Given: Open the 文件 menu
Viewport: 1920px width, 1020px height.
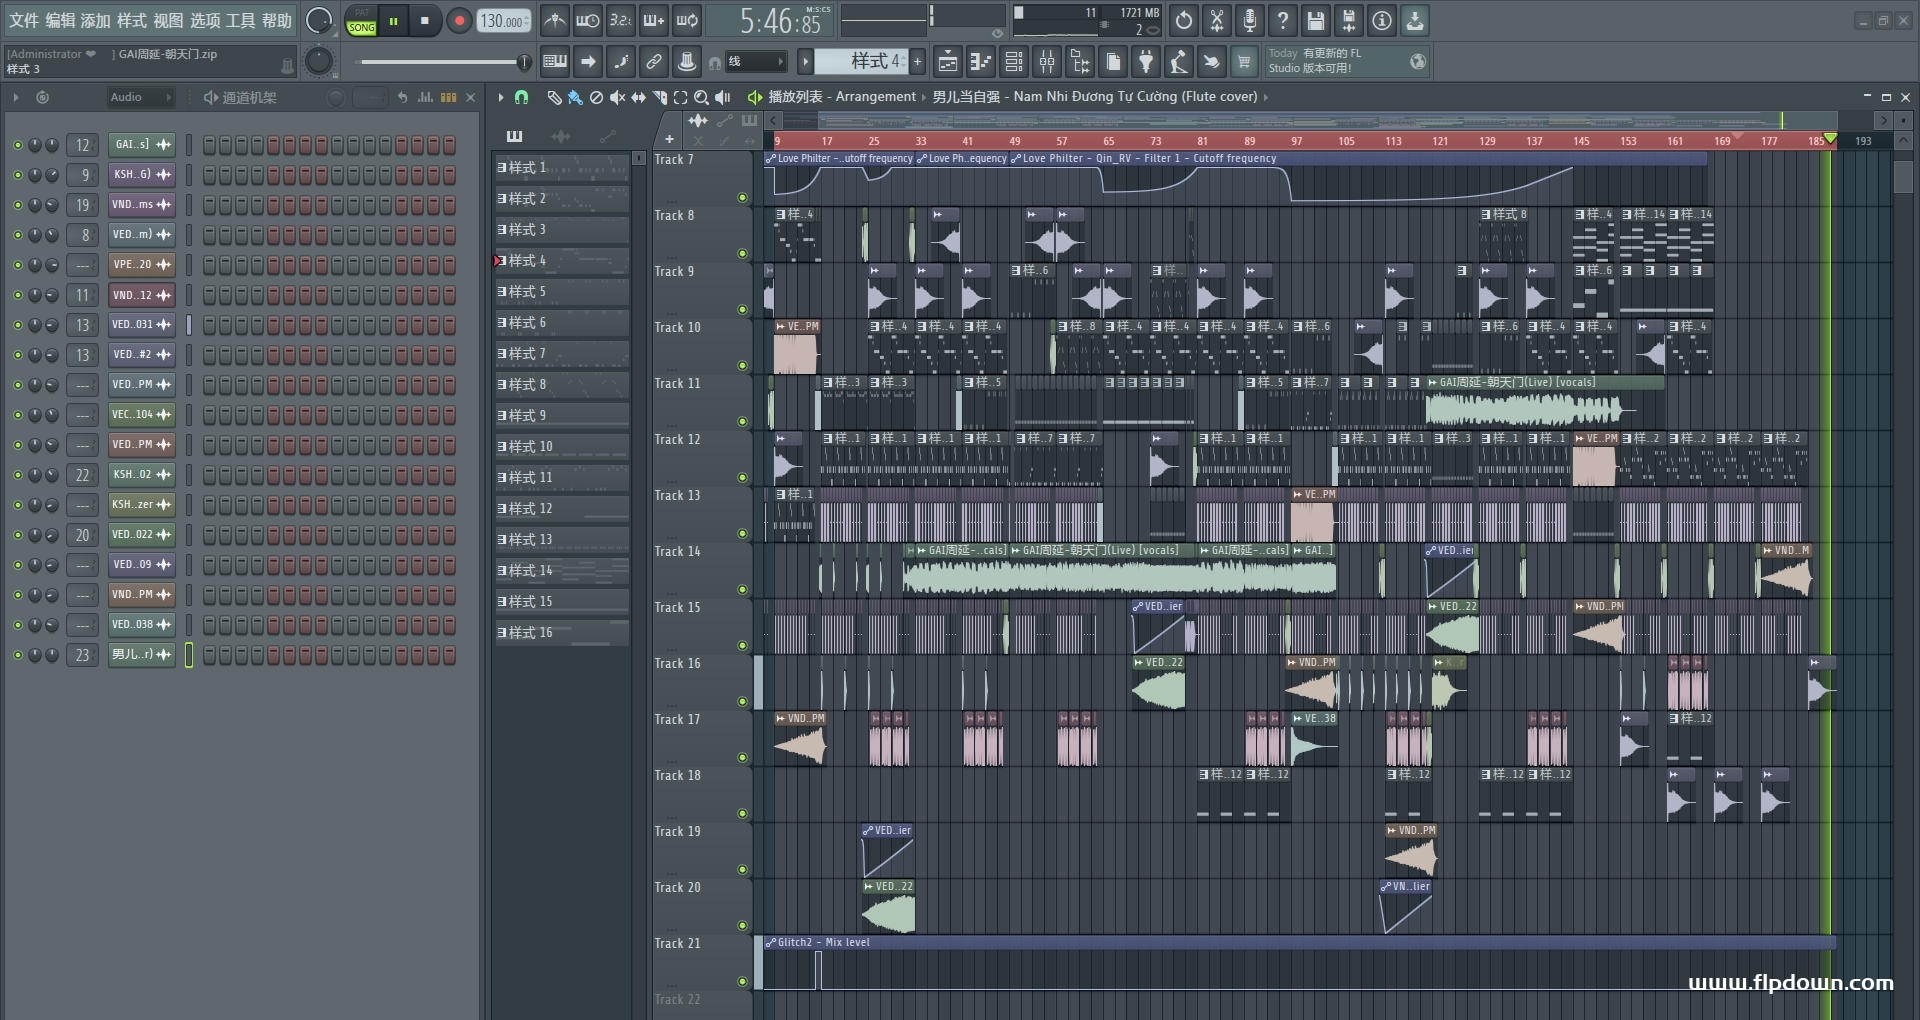Looking at the screenshot, I should coord(24,21).
